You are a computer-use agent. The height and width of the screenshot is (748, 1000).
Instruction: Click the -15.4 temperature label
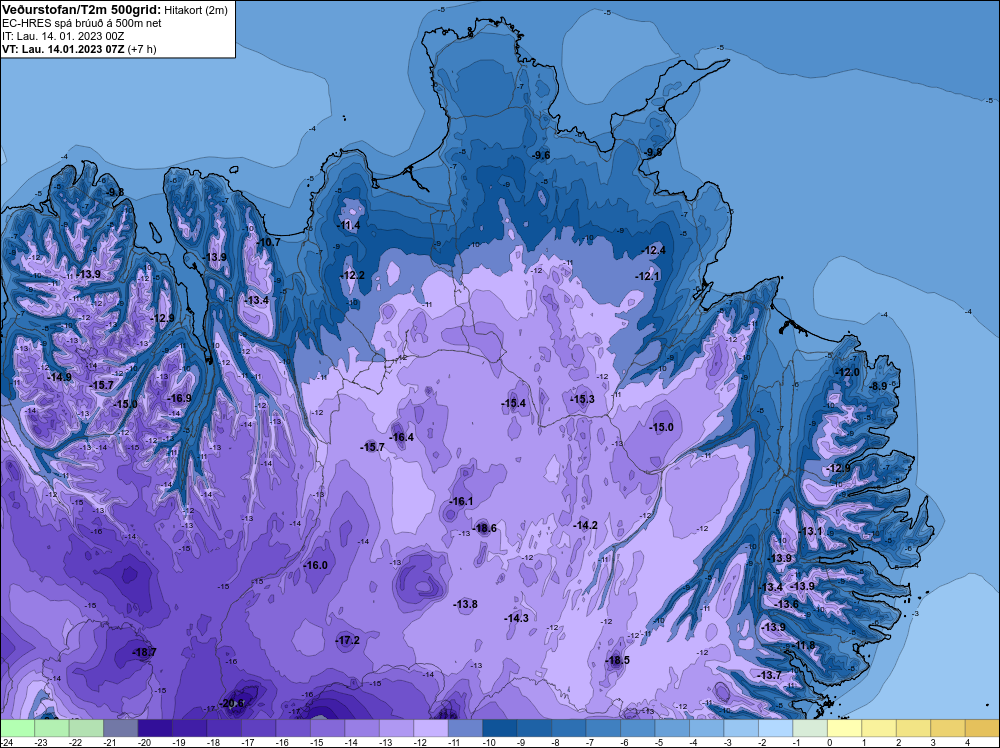pos(513,403)
